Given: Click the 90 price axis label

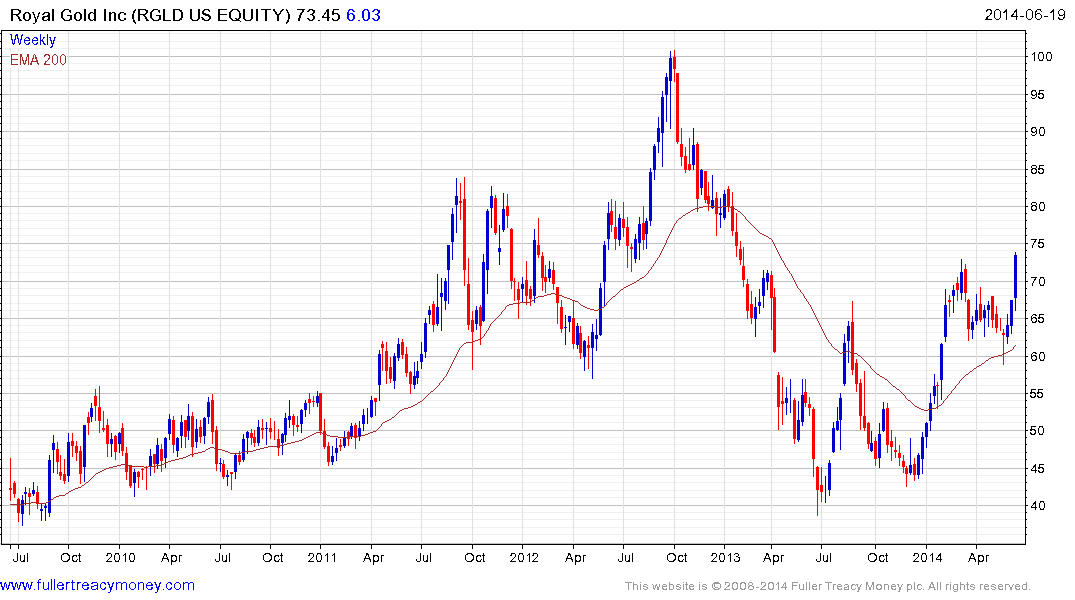Looking at the screenshot, I should point(1038,132).
